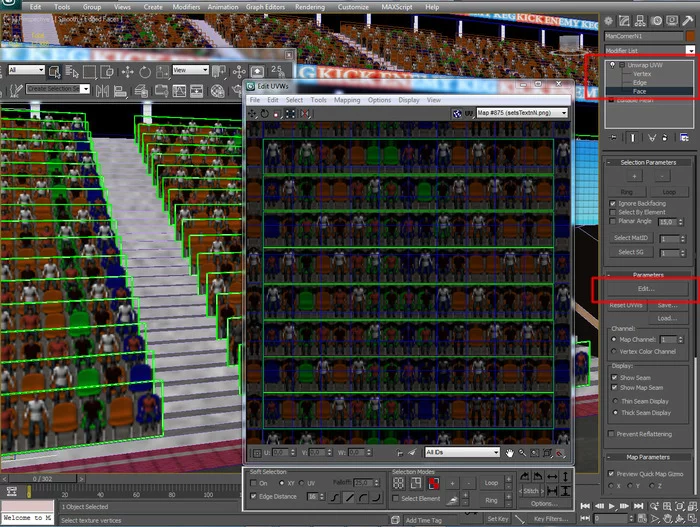Toggle checker map display icon in Edit UVWs

(457, 113)
